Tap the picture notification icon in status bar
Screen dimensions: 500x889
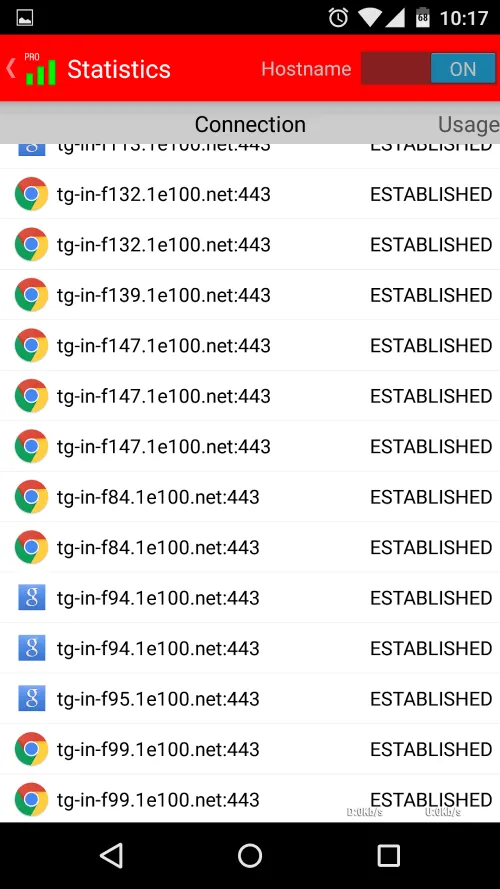point(24,18)
